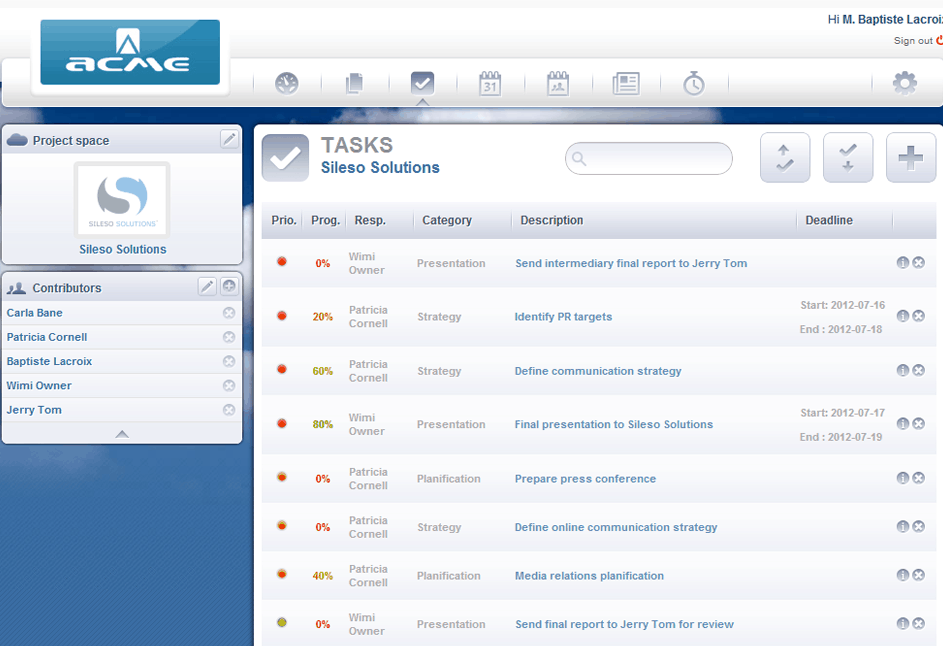Toggle priority dot for Identify PR targets
The height and width of the screenshot is (646, 943).
[x=282, y=316]
